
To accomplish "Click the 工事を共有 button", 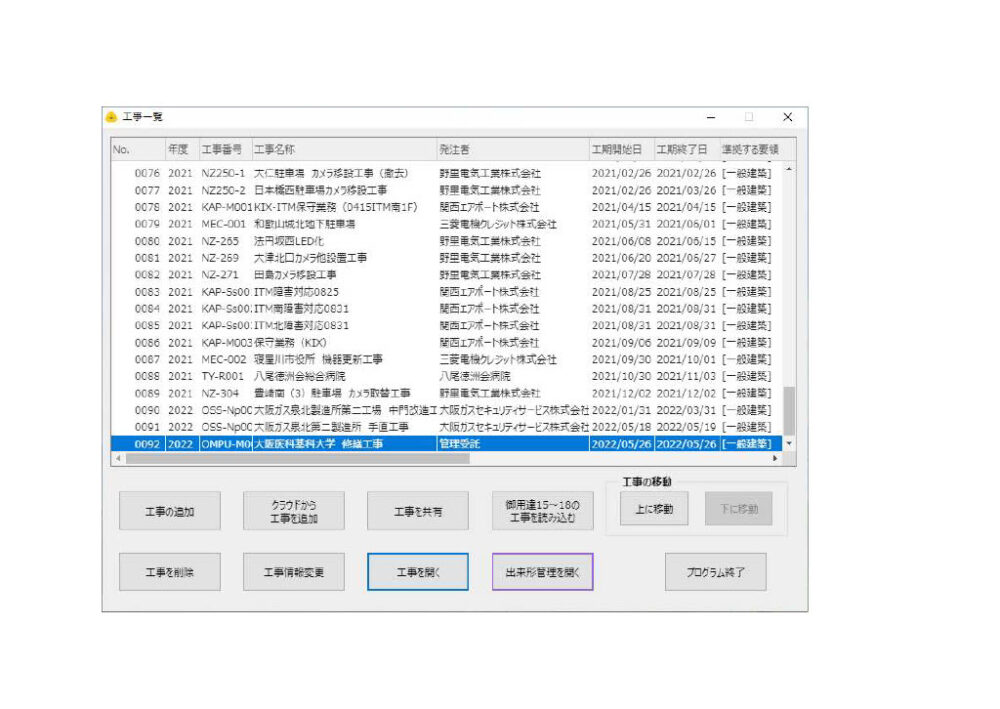I will 418,511.
